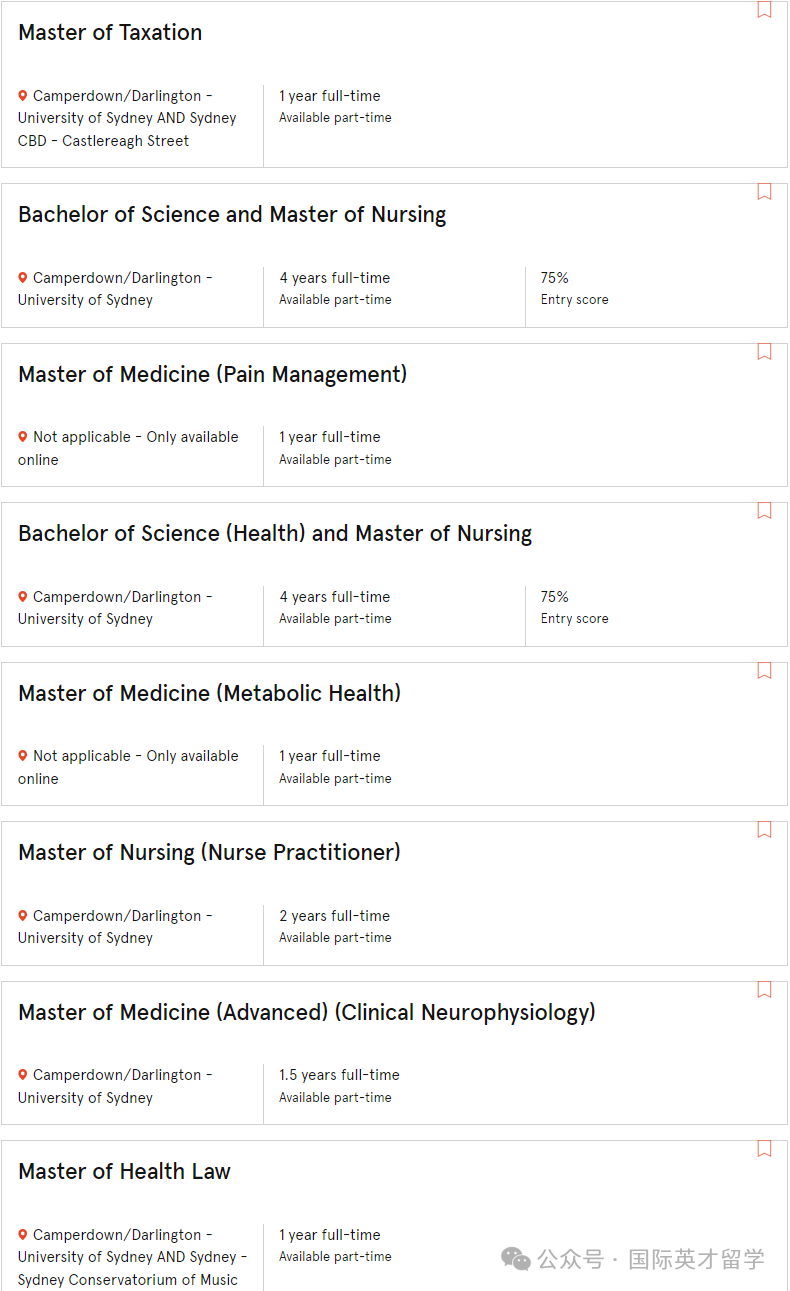Click the location pin in Metabolic Health card

click(x=23, y=756)
